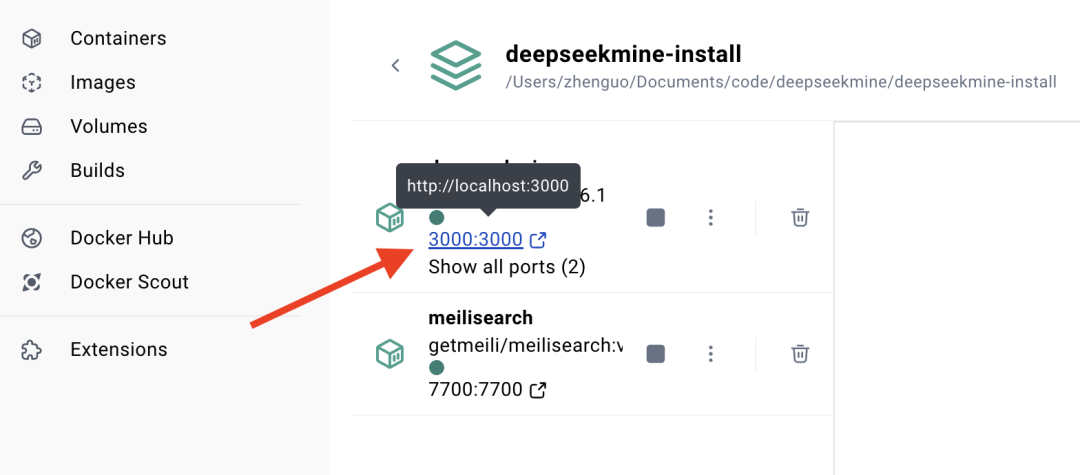
Task: Click the Containers cube icon
Action: click(32, 39)
